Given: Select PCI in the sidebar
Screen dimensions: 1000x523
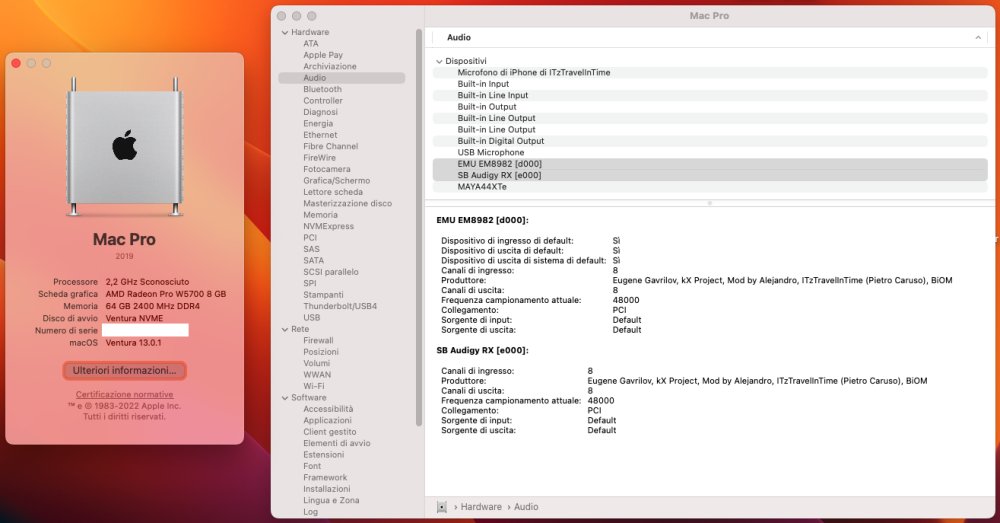Looking at the screenshot, I should point(310,238).
